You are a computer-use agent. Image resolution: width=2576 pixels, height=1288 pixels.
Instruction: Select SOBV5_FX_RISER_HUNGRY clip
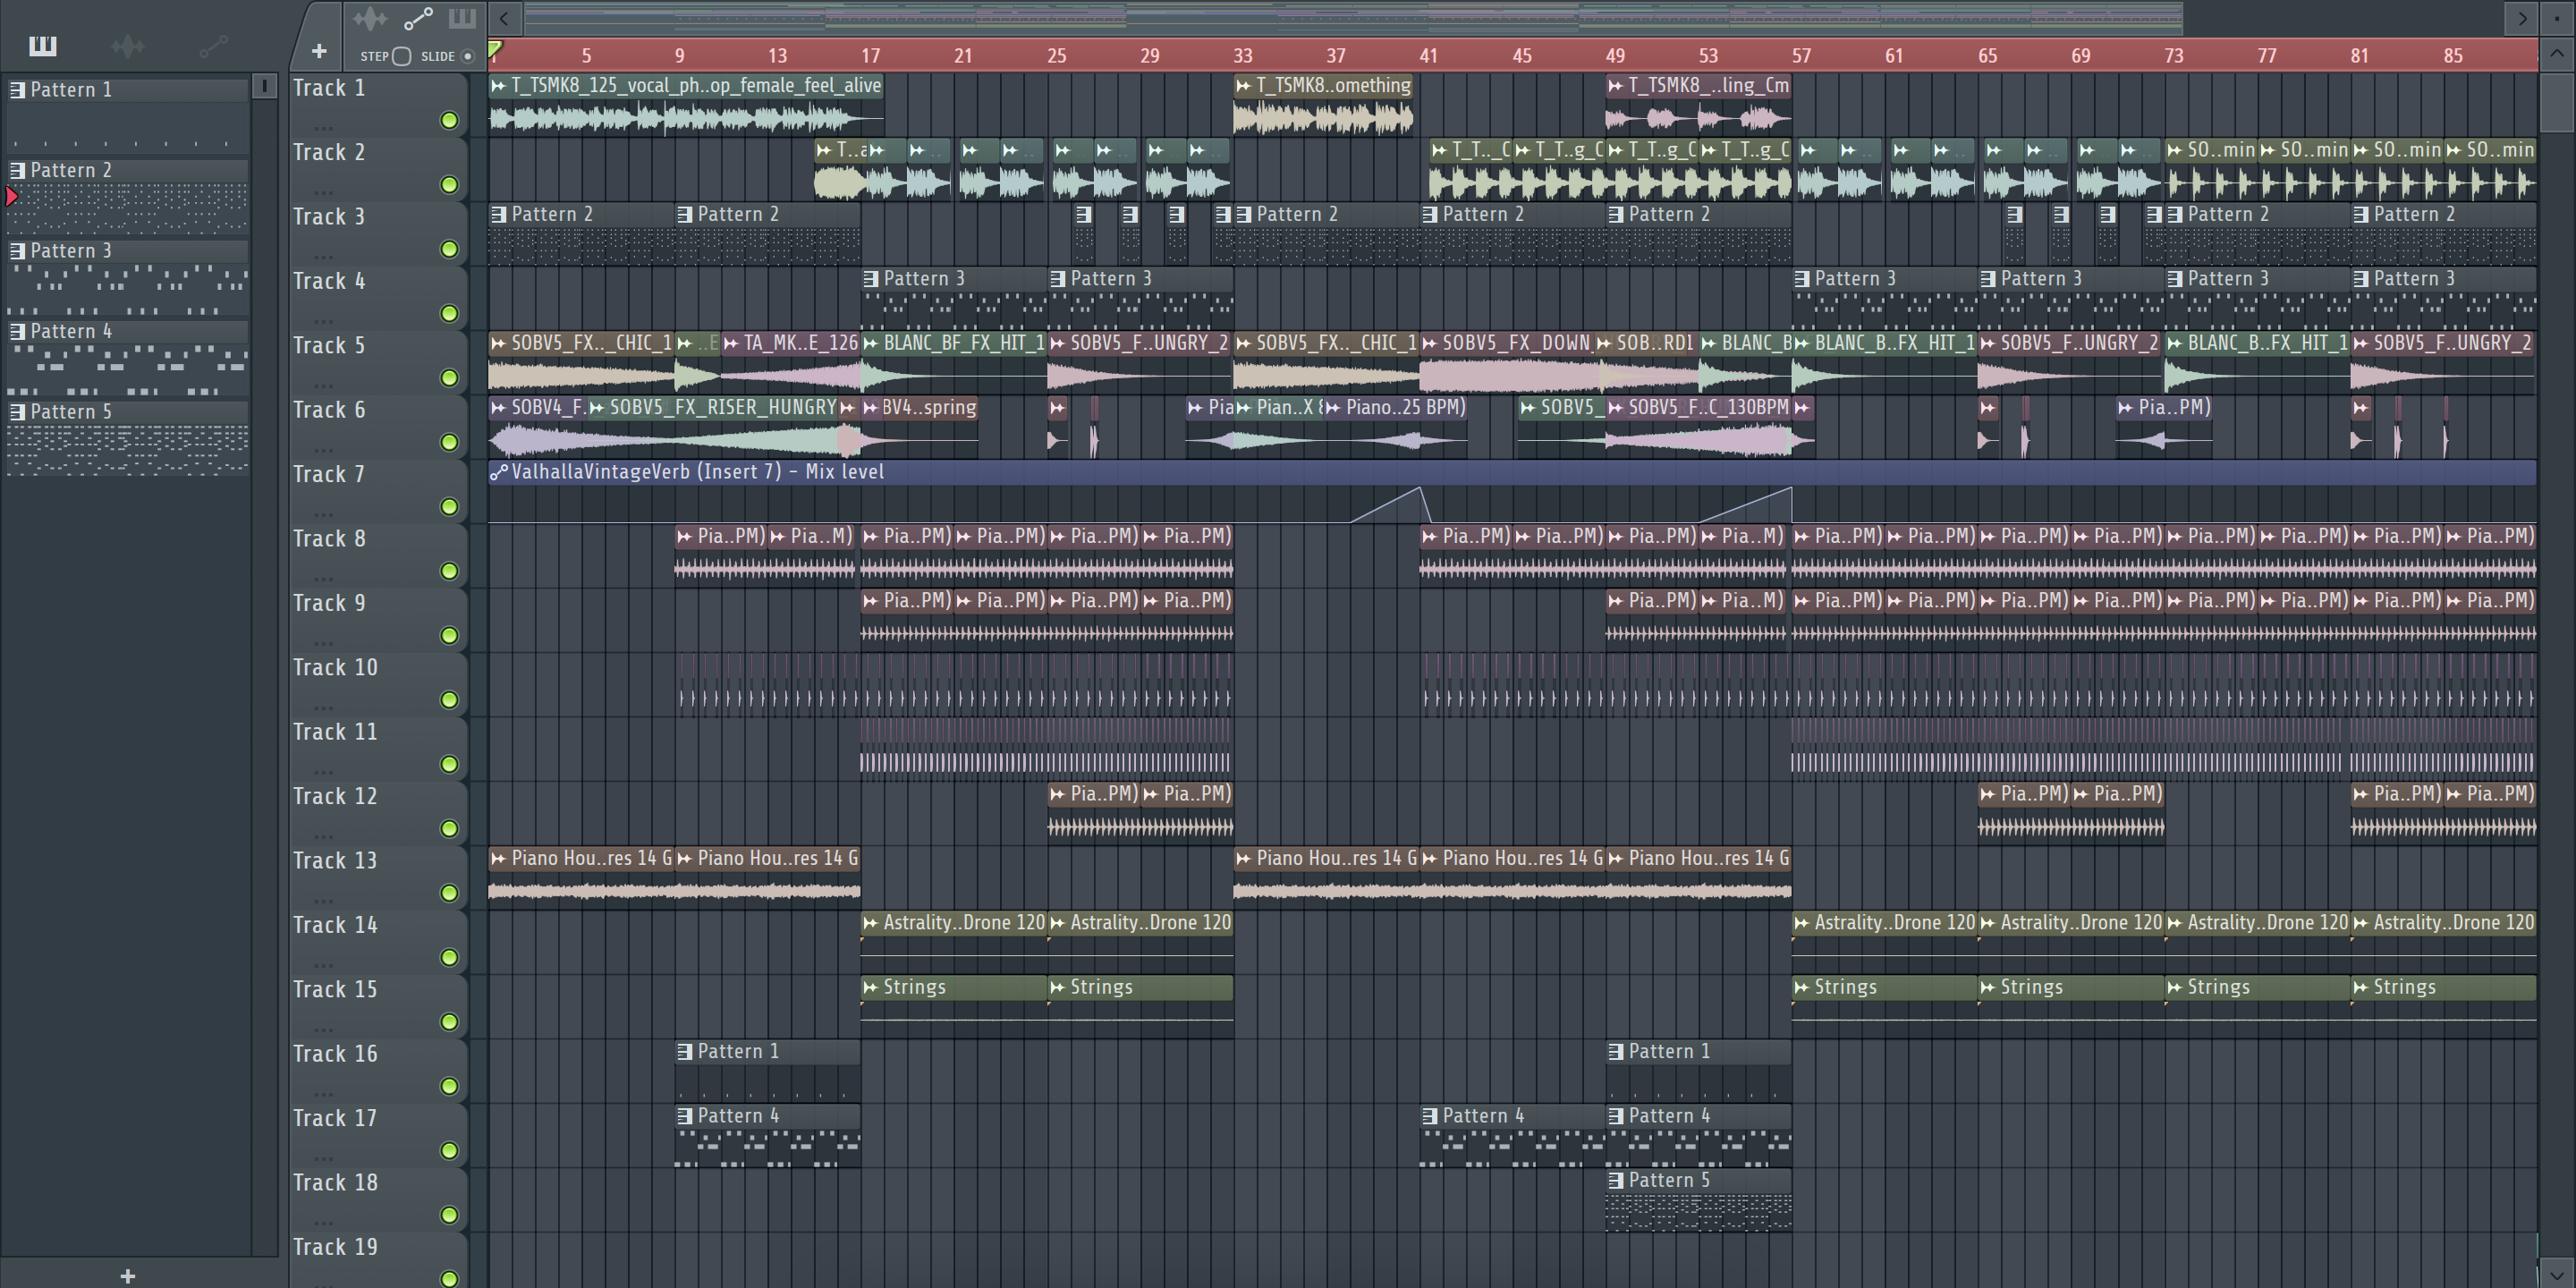(713, 425)
